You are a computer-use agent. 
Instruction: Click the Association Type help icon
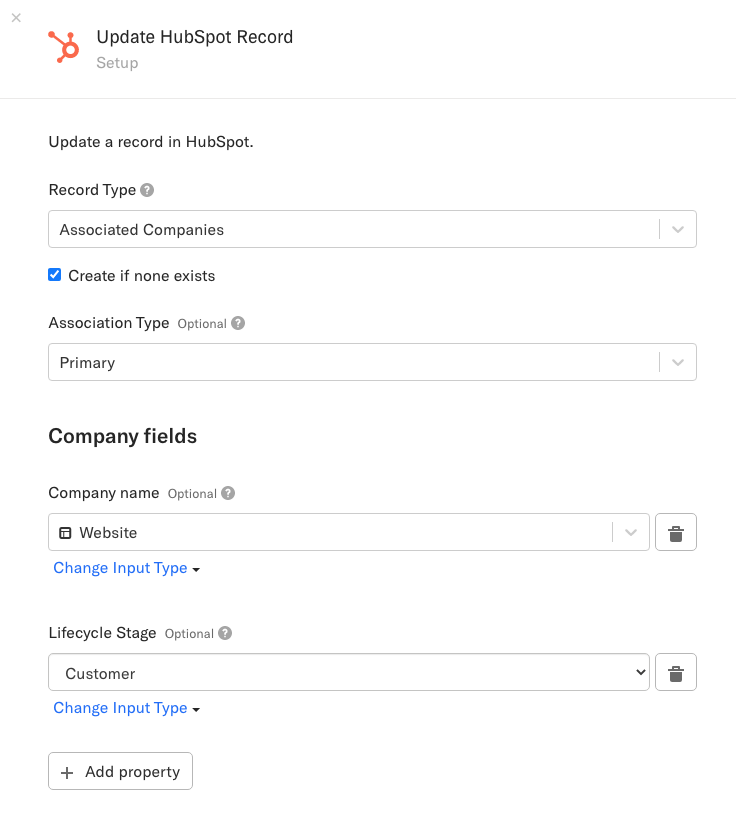pos(237,323)
